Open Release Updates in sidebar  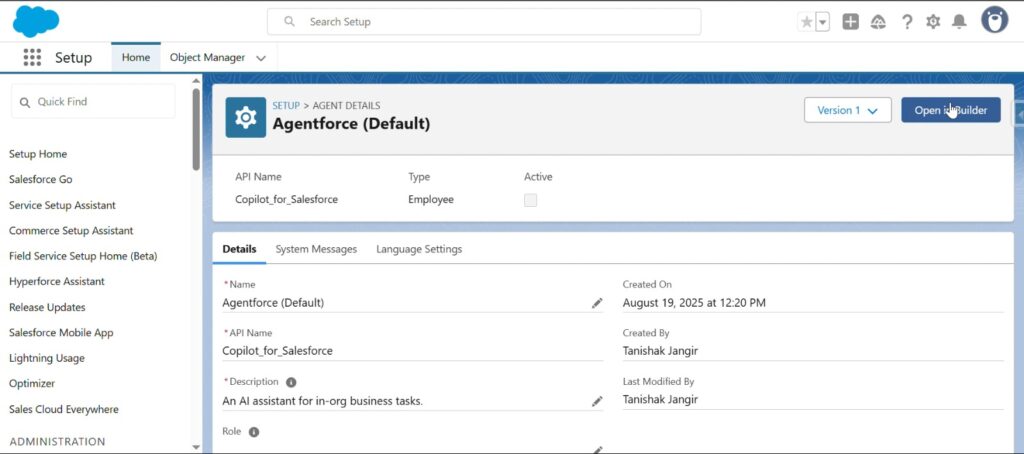[47, 307]
